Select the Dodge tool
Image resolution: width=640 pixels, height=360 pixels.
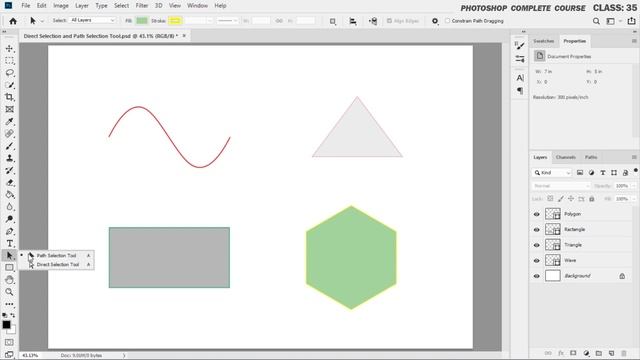point(9,219)
